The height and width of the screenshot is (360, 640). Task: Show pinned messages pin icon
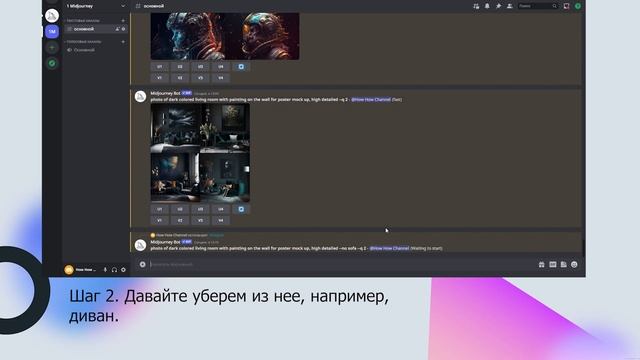[x=498, y=6]
